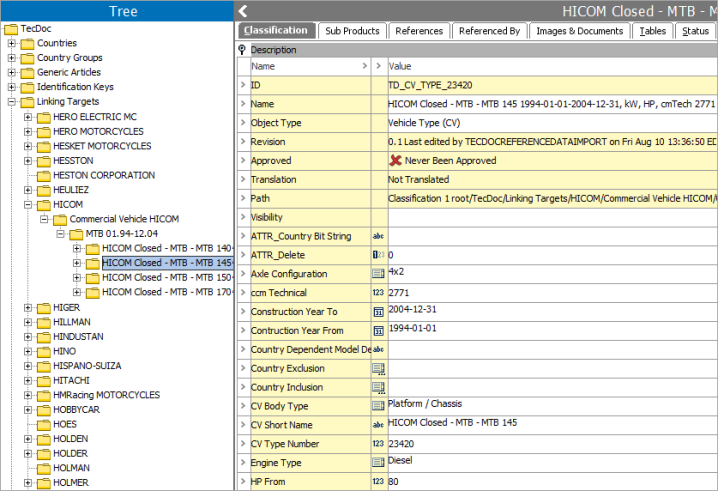Select HMRacing MOTORCYCLES tree item

pyautogui.click(x=107, y=395)
